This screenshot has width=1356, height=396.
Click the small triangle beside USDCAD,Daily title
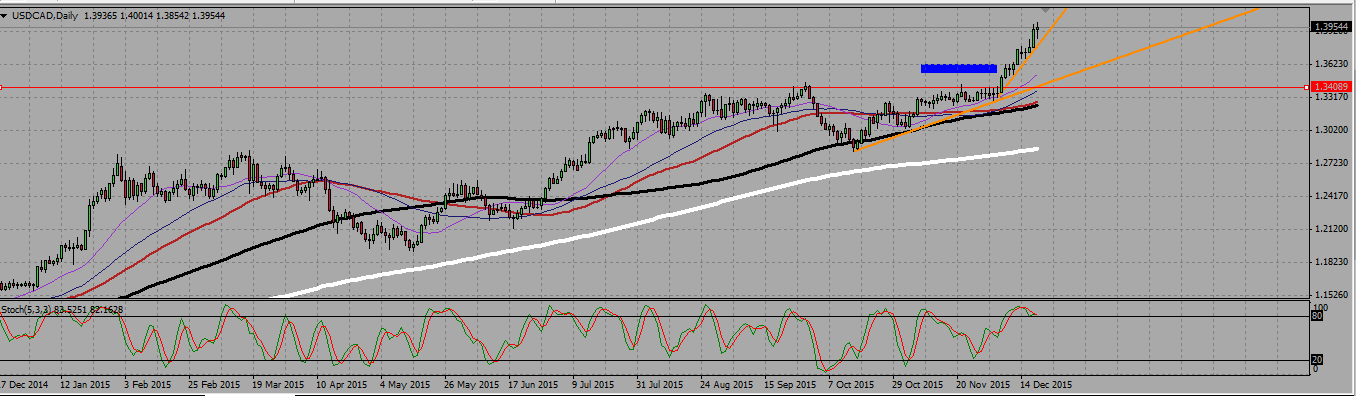5,14
